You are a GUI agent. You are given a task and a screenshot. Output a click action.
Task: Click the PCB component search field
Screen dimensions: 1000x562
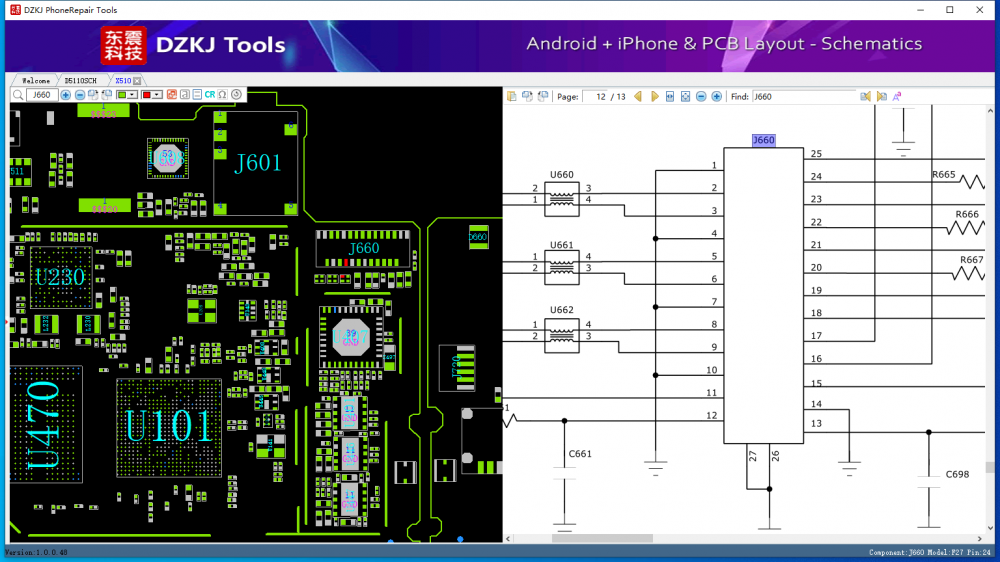pyautogui.click(x=41, y=95)
